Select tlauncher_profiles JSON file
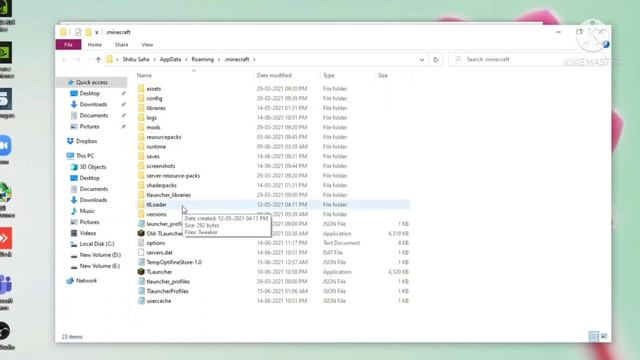The width and height of the screenshot is (640, 360). click(168, 282)
